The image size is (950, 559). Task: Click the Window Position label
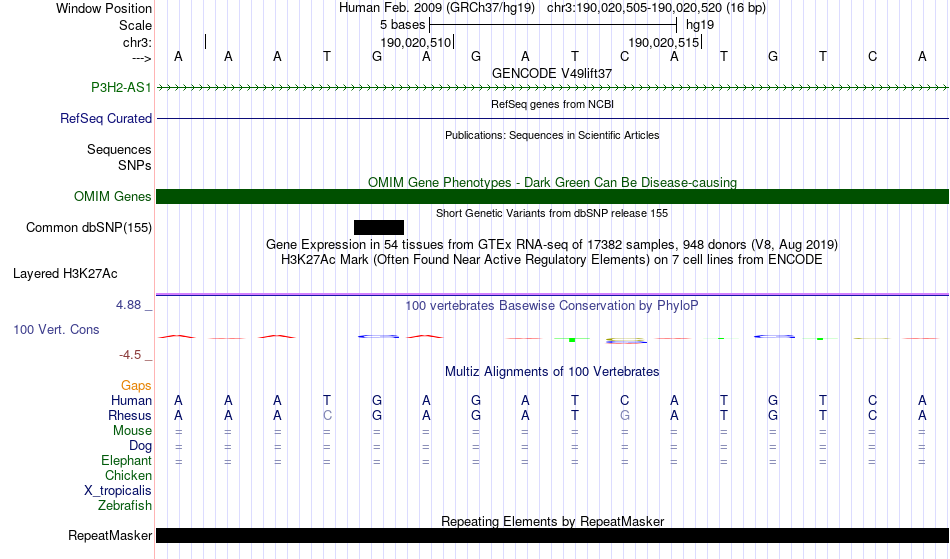104,8
